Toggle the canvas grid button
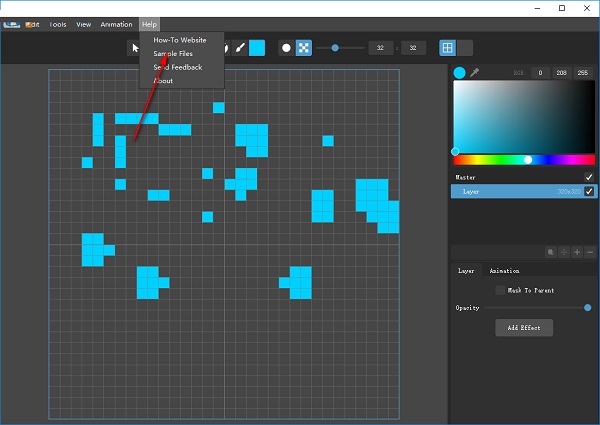 pos(448,47)
